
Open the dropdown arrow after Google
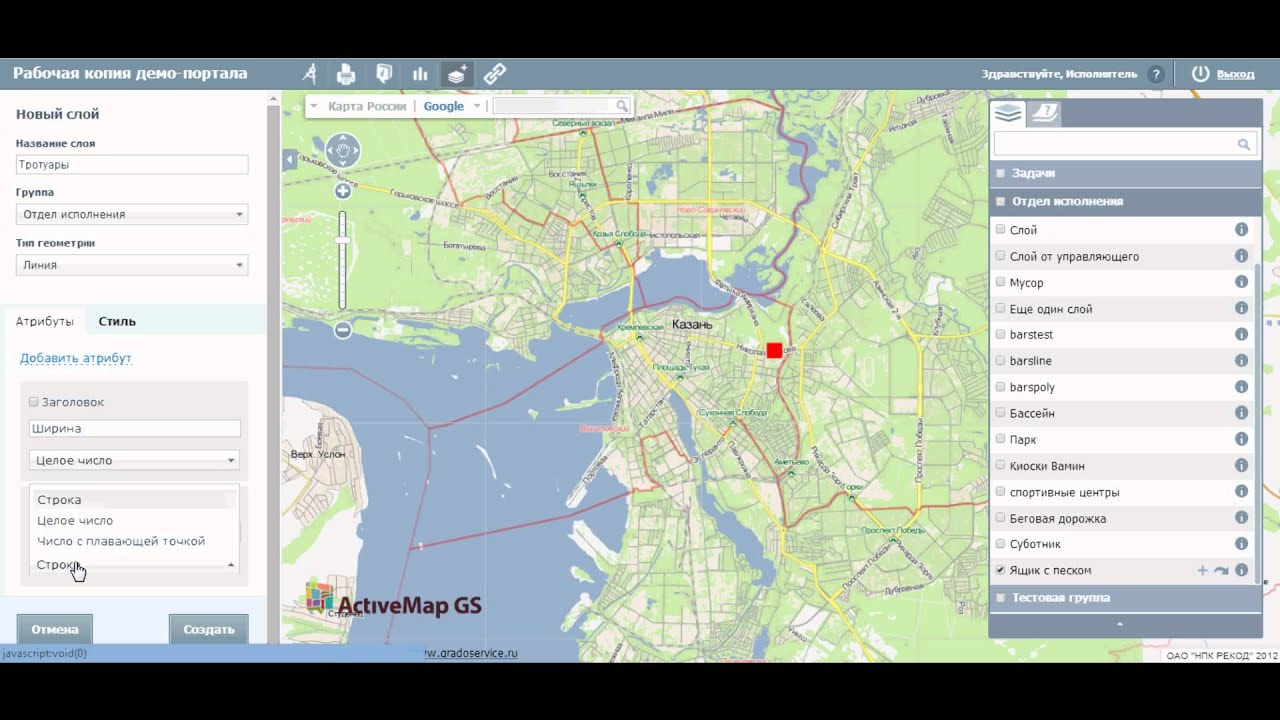[x=476, y=106]
